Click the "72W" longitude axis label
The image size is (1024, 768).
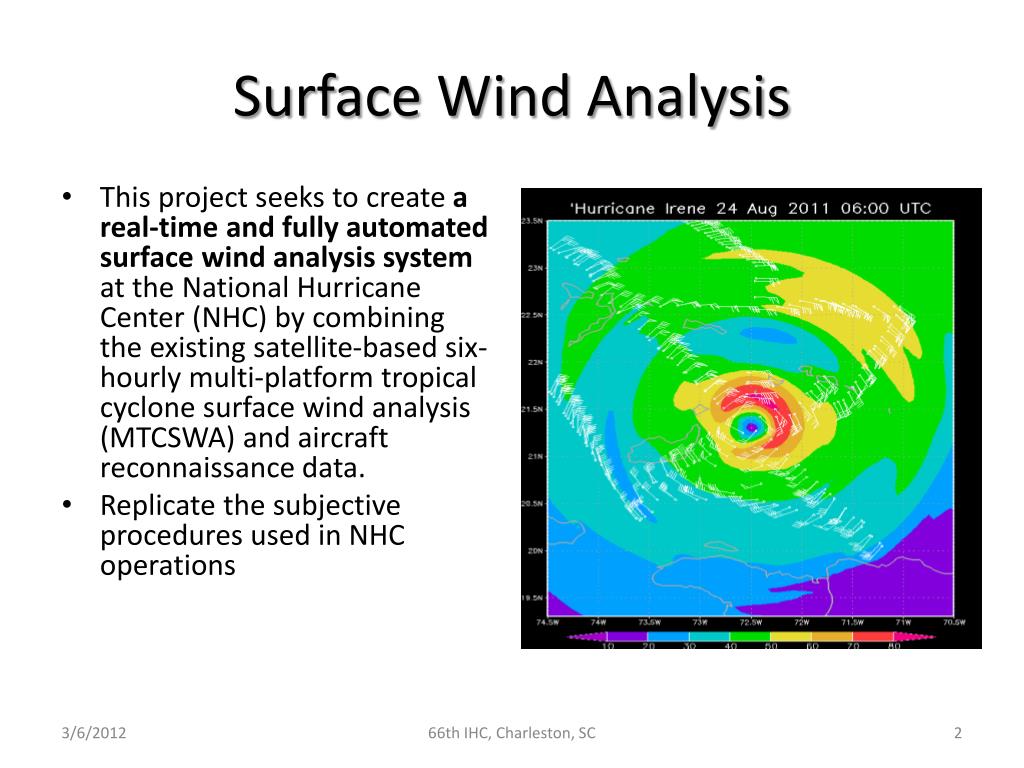801,622
